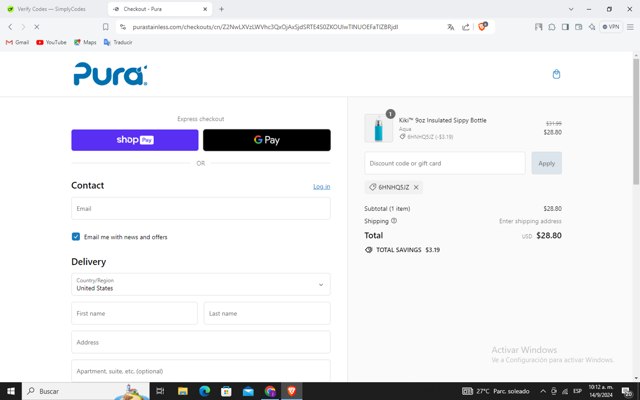Screen dimensions: 640x400
Task: Uncheck Email me with news and offers
Action: click(76, 237)
